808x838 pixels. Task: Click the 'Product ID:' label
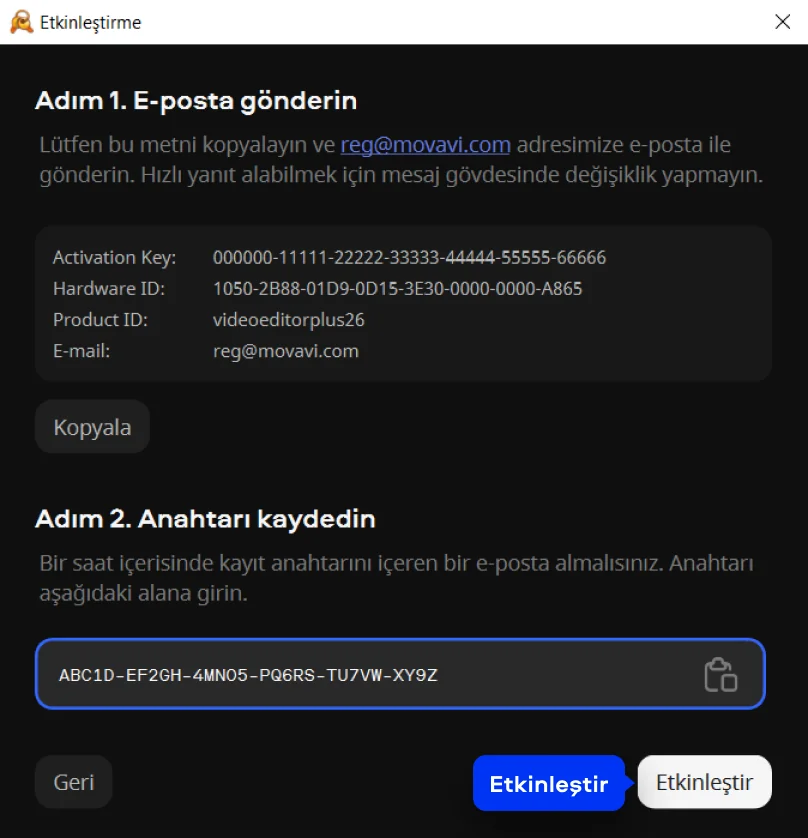[x=100, y=320]
